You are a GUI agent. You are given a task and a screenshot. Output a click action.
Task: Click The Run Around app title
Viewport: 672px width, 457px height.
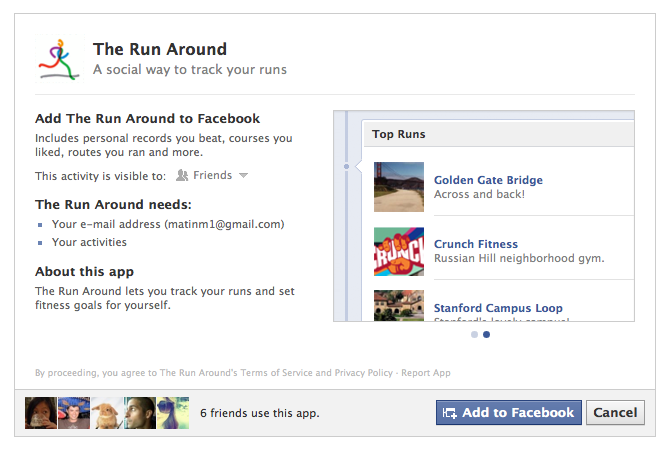point(160,49)
